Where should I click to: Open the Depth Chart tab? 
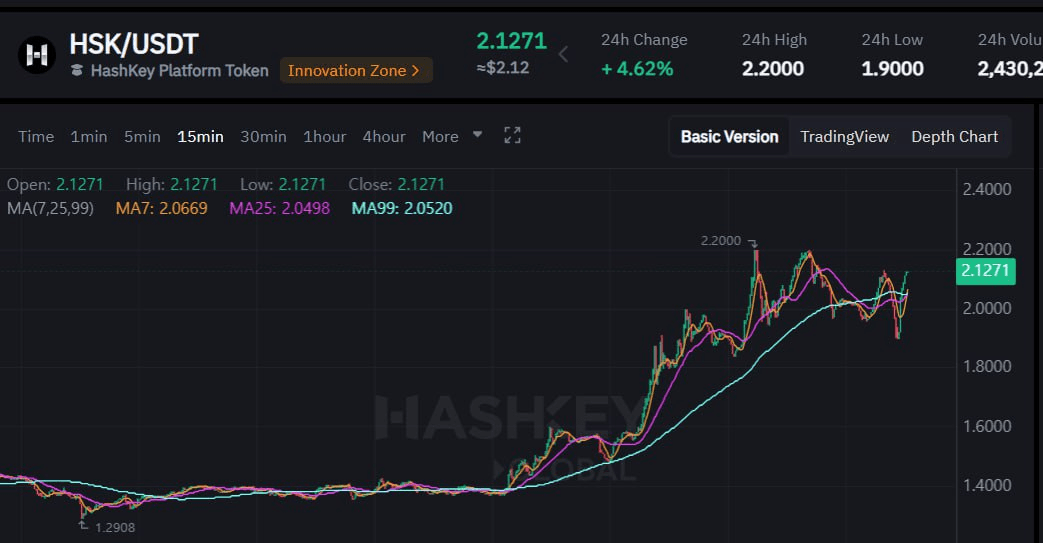pos(954,136)
